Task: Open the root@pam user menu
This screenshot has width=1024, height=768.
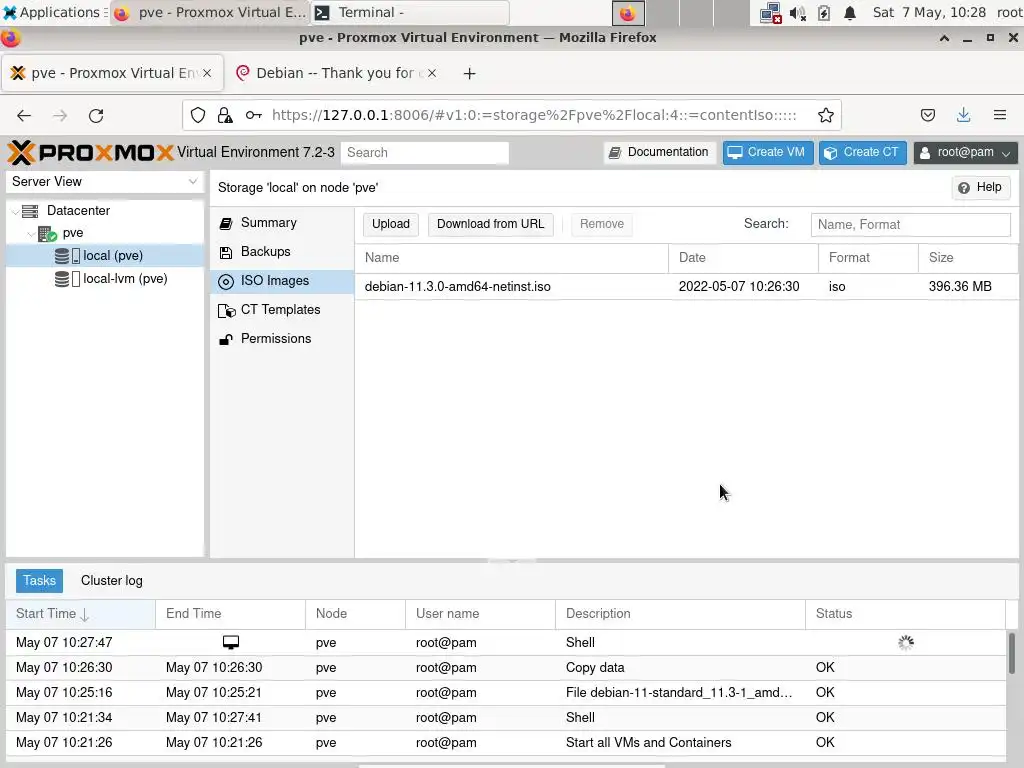Action: (965, 152)
